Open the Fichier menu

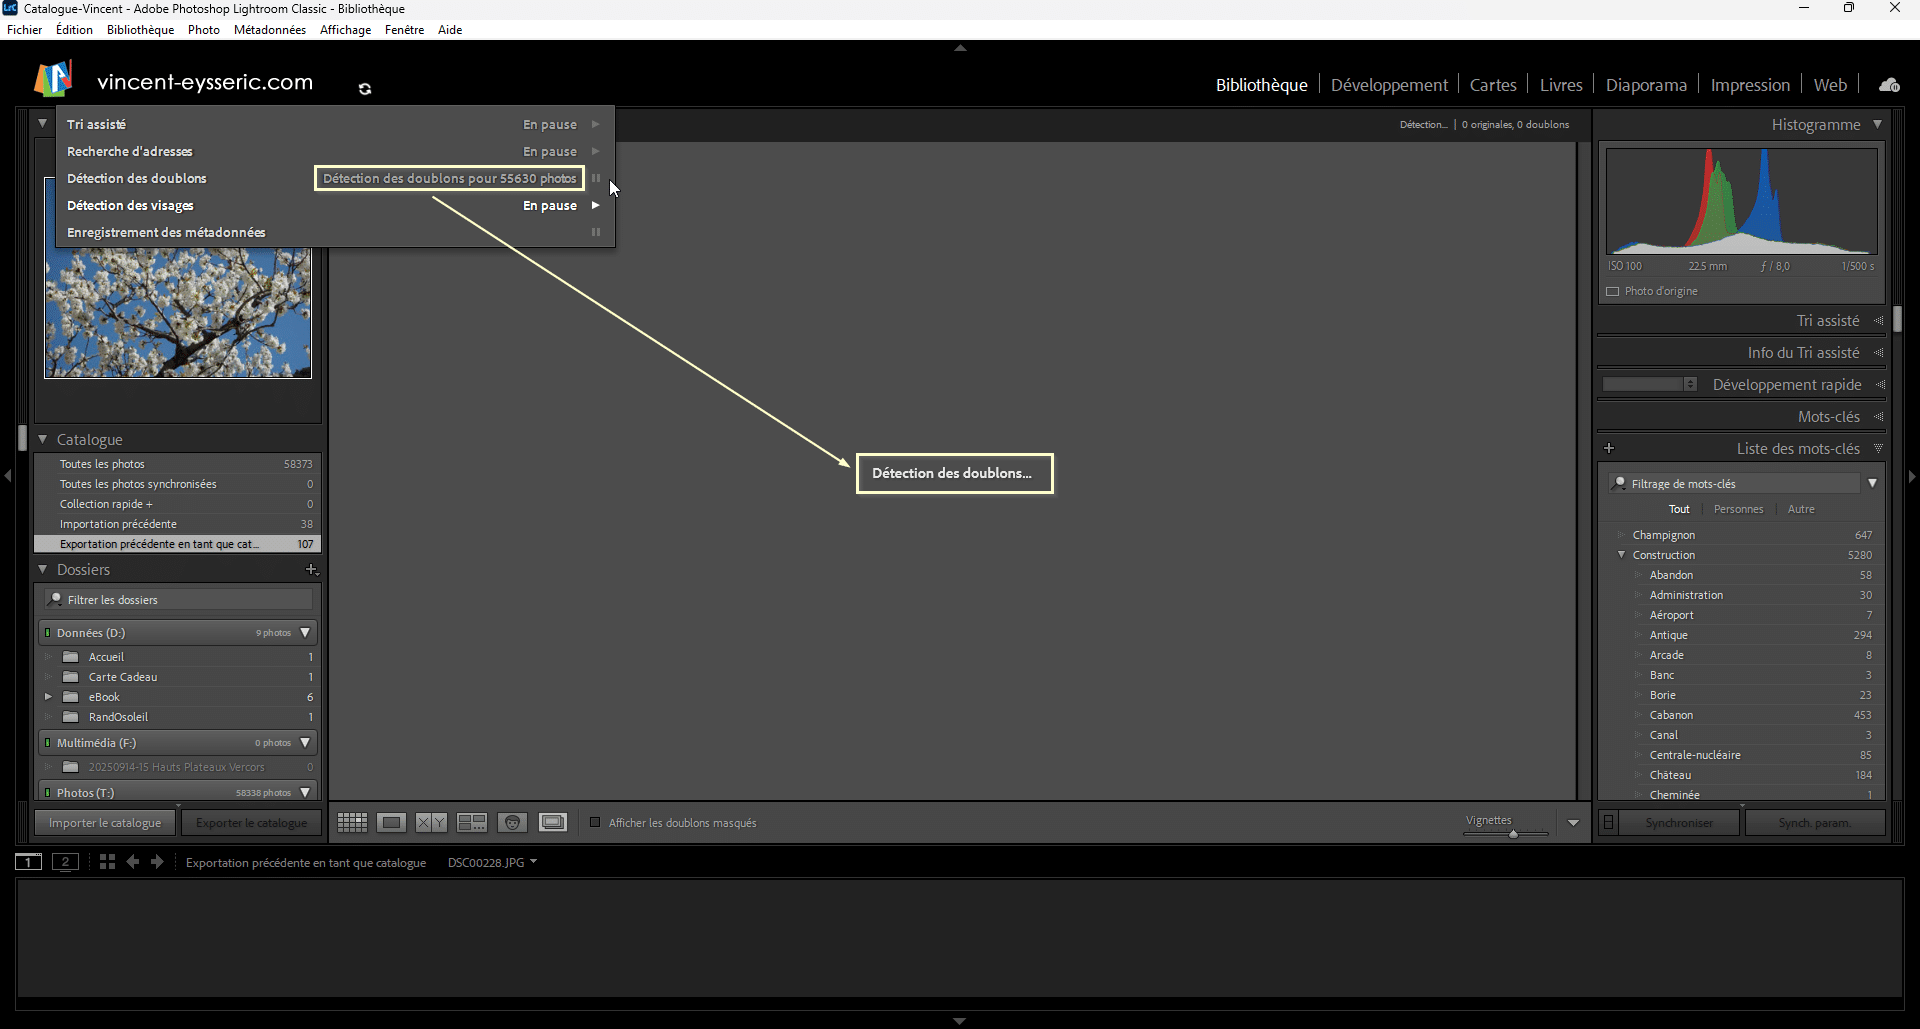[x=25, y=30]
